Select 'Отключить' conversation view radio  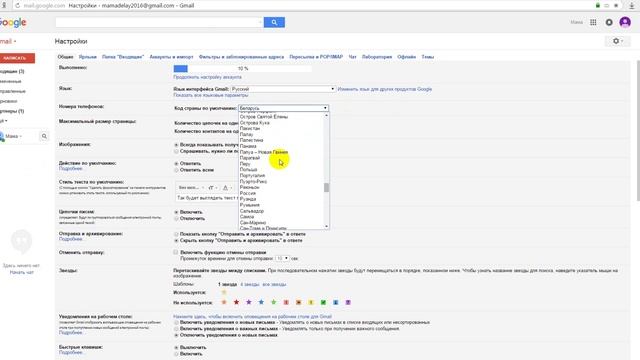176,219
